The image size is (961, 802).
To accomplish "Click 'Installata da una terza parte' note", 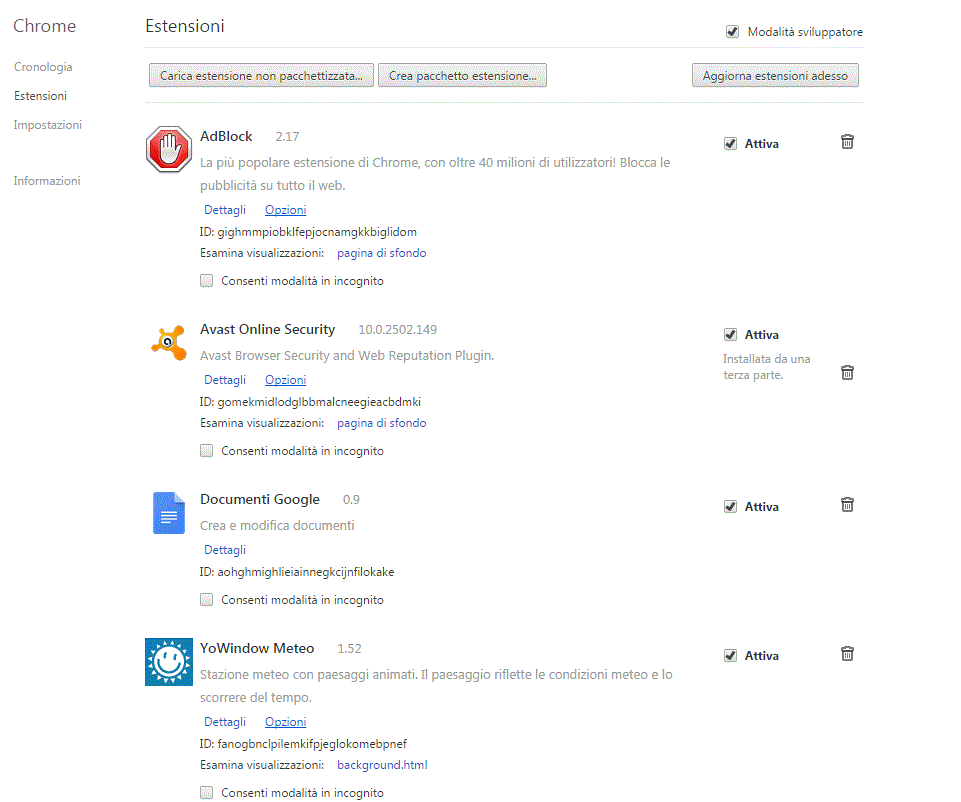I will click(x=767, y=367).
